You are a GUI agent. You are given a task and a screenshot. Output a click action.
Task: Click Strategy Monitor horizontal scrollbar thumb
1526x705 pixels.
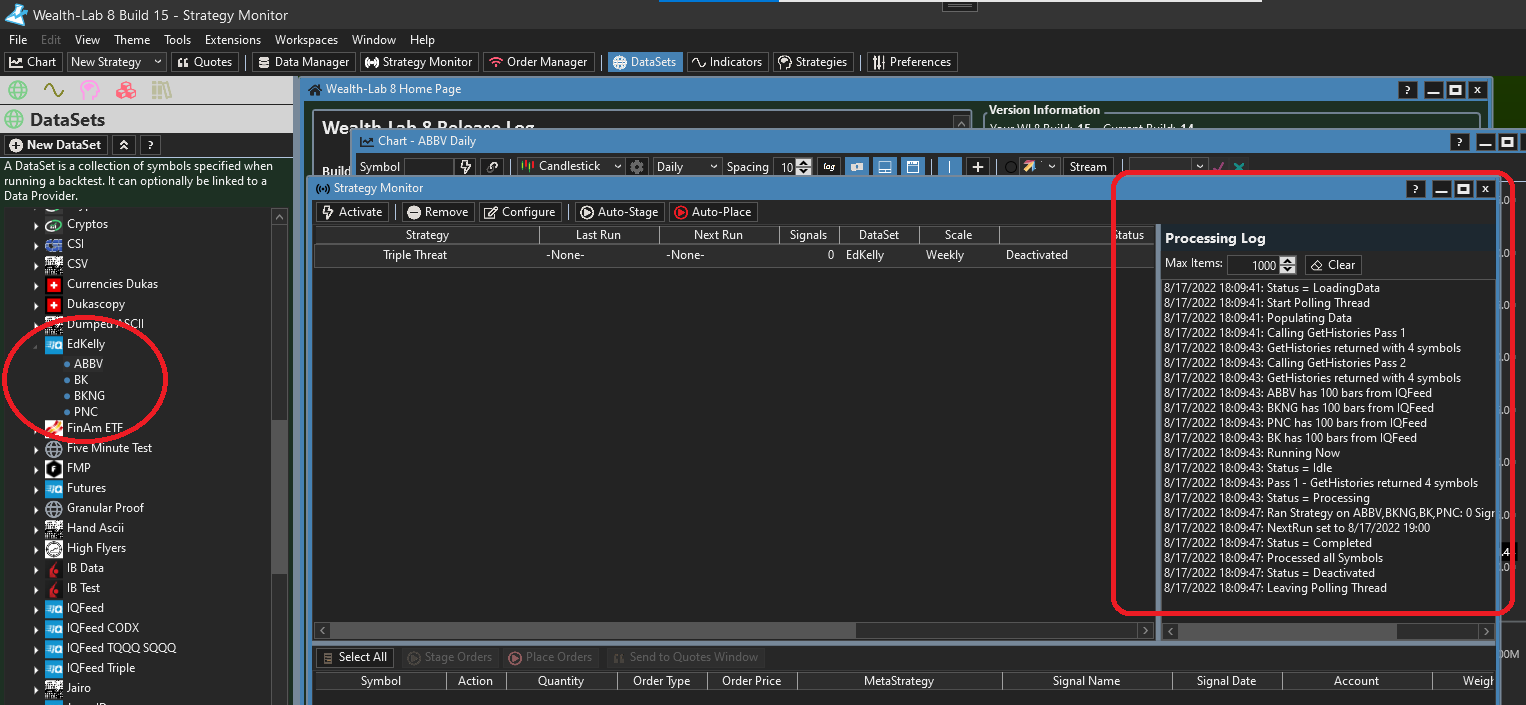[595, 631]
